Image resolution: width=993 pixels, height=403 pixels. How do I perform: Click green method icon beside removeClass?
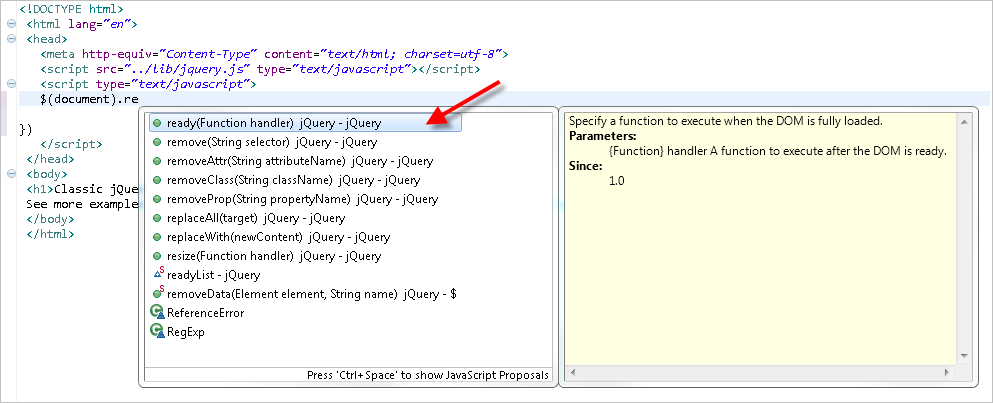(157, 181)
